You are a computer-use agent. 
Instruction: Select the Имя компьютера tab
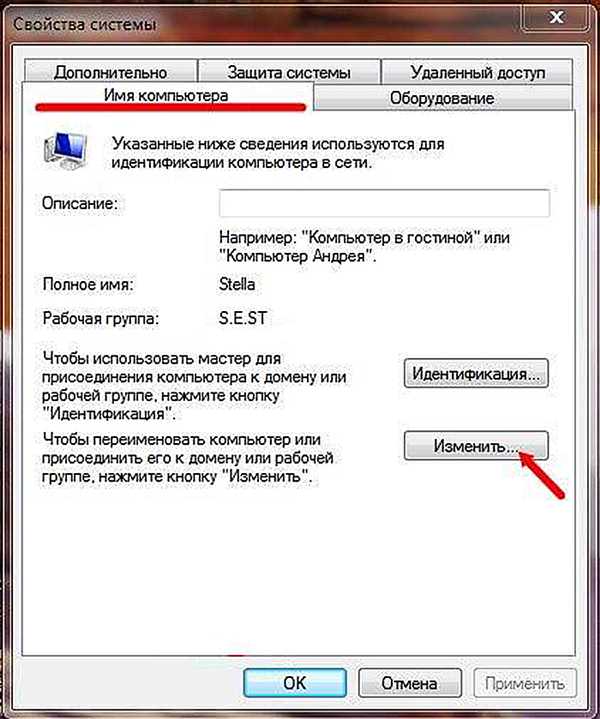pyautogui.click(x=166, y=95)
